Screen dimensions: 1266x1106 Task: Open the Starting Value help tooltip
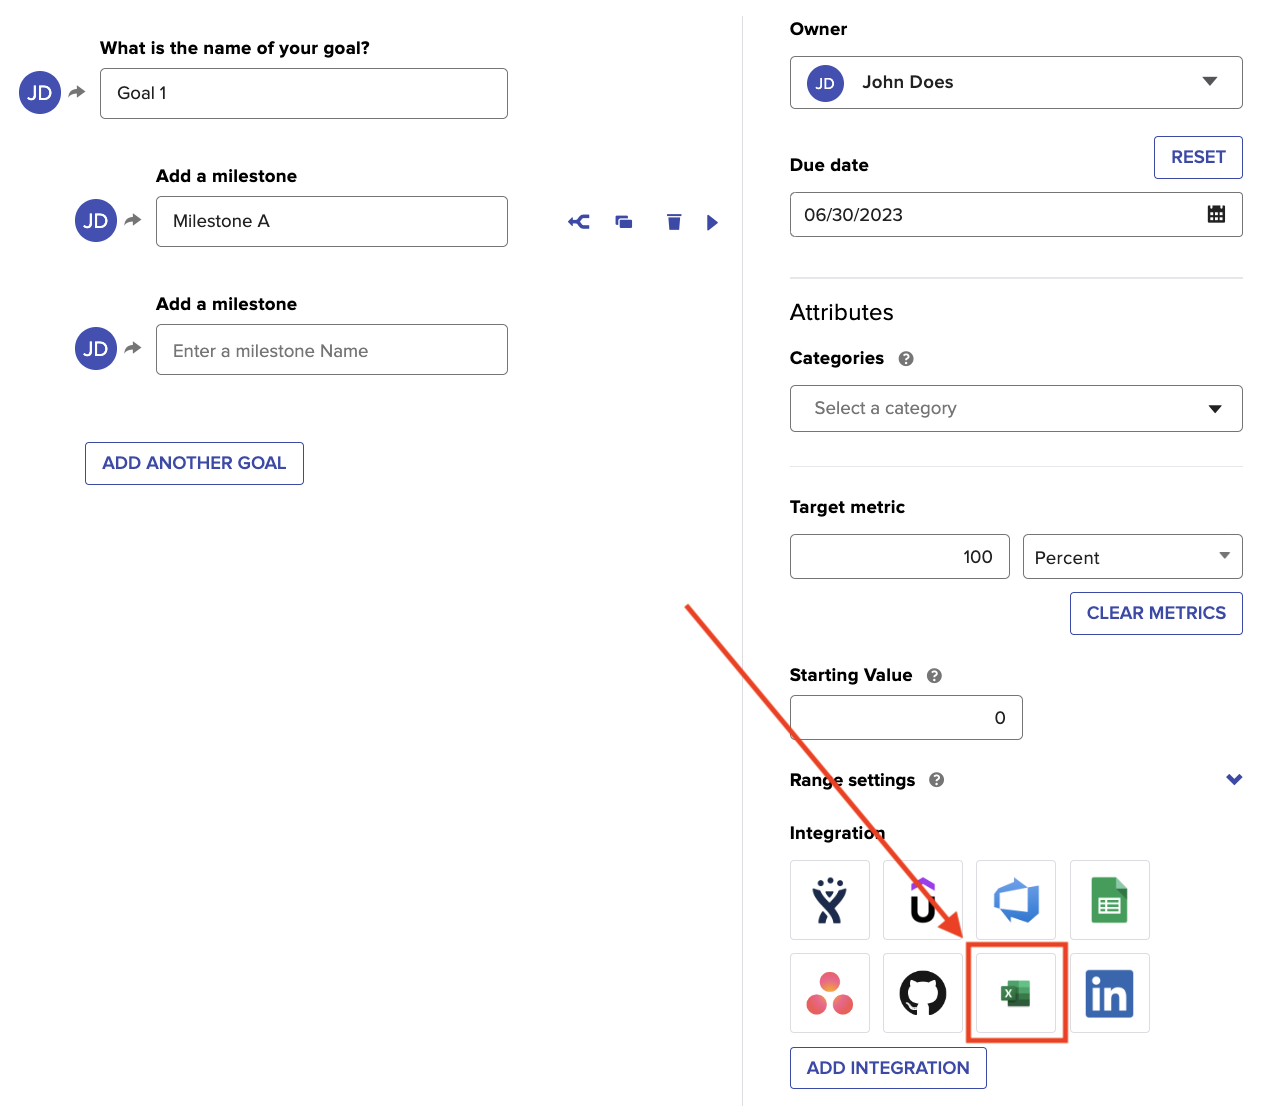pyautogui.click(x=934, y=675)
